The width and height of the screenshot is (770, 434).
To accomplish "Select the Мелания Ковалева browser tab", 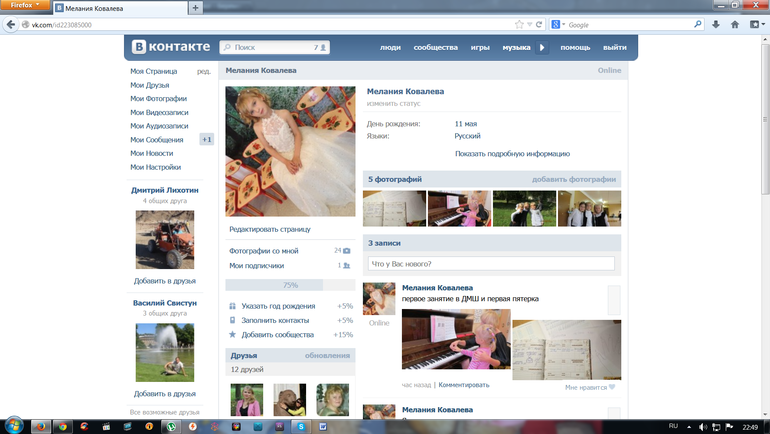I will (x=120, y=8).
